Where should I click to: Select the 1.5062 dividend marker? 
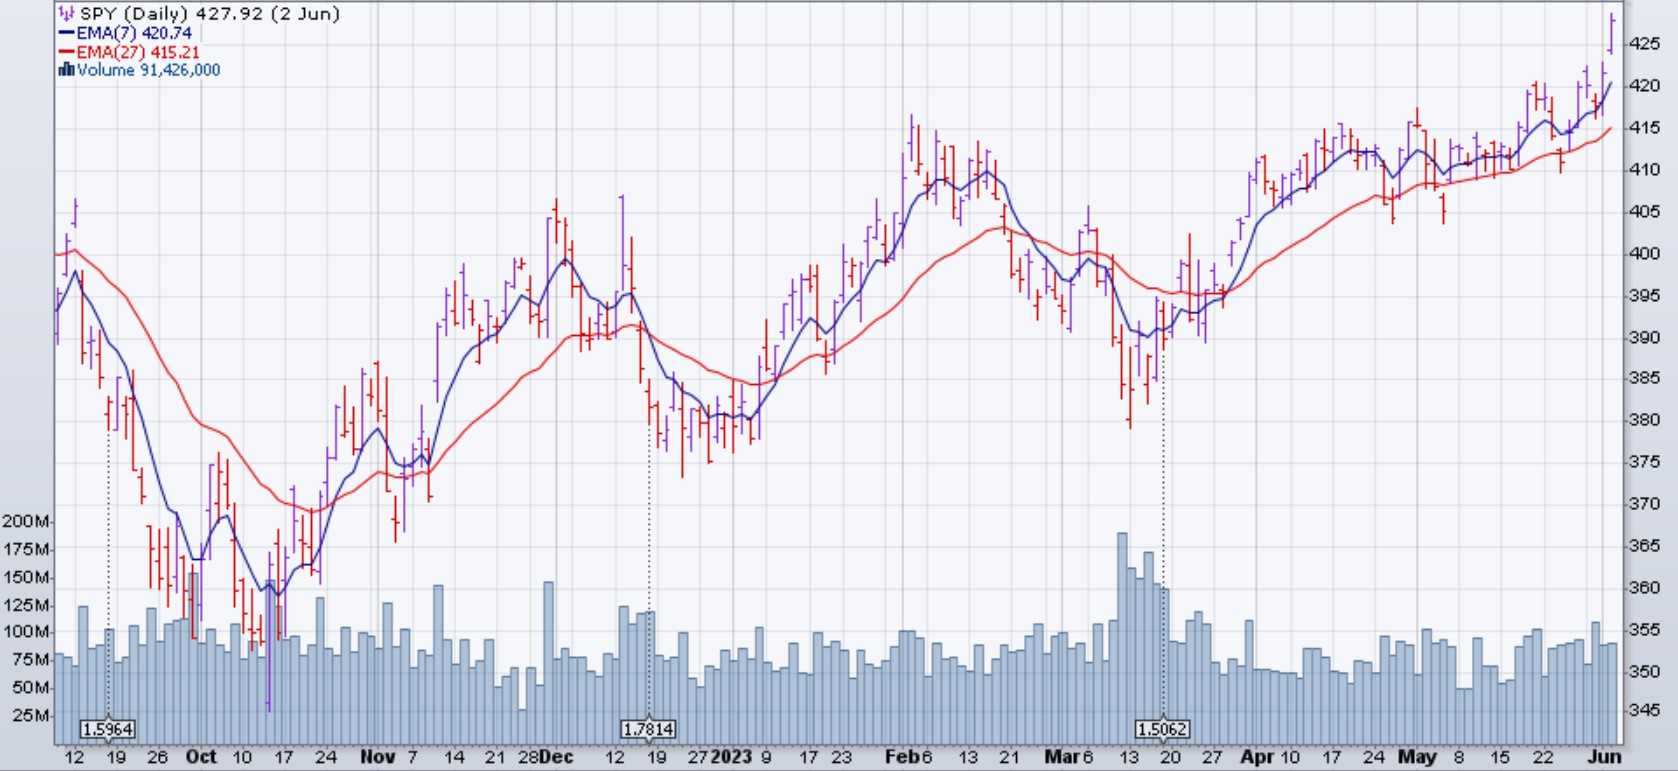(x=1162, y=729)
